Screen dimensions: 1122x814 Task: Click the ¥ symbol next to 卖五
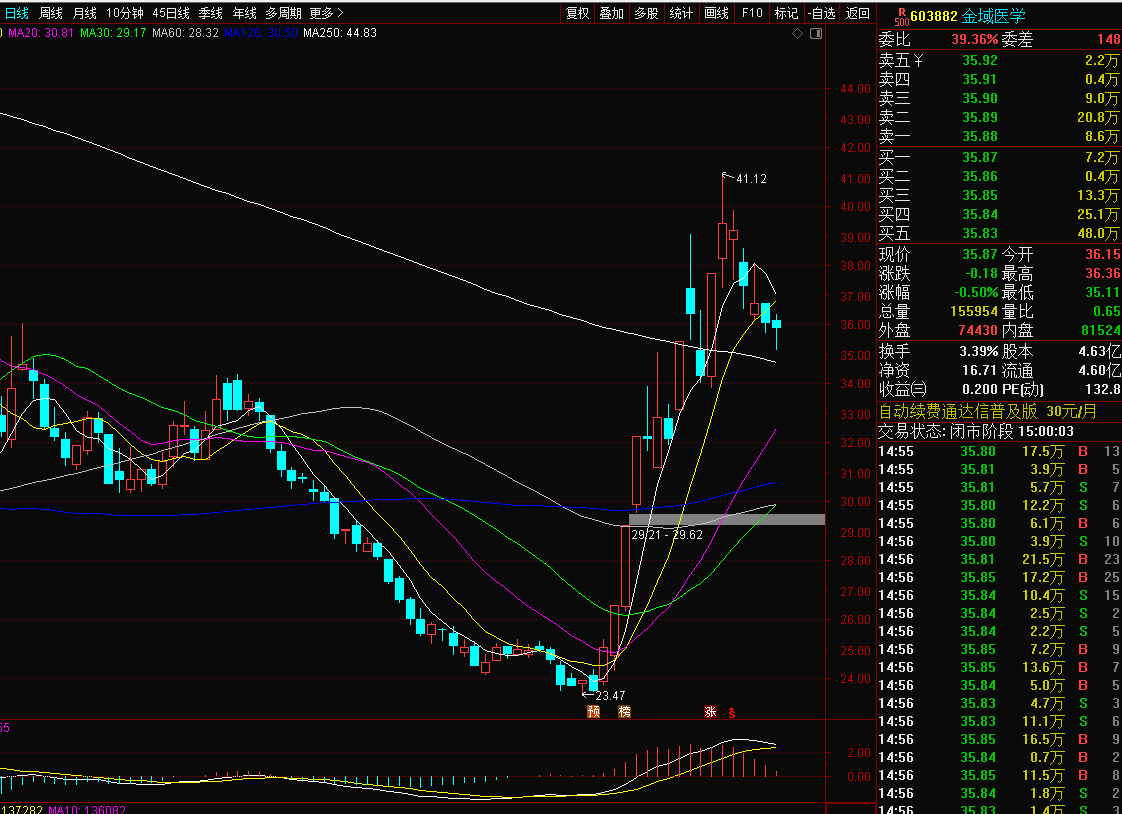pyautogui.click(x=918, y=61)
